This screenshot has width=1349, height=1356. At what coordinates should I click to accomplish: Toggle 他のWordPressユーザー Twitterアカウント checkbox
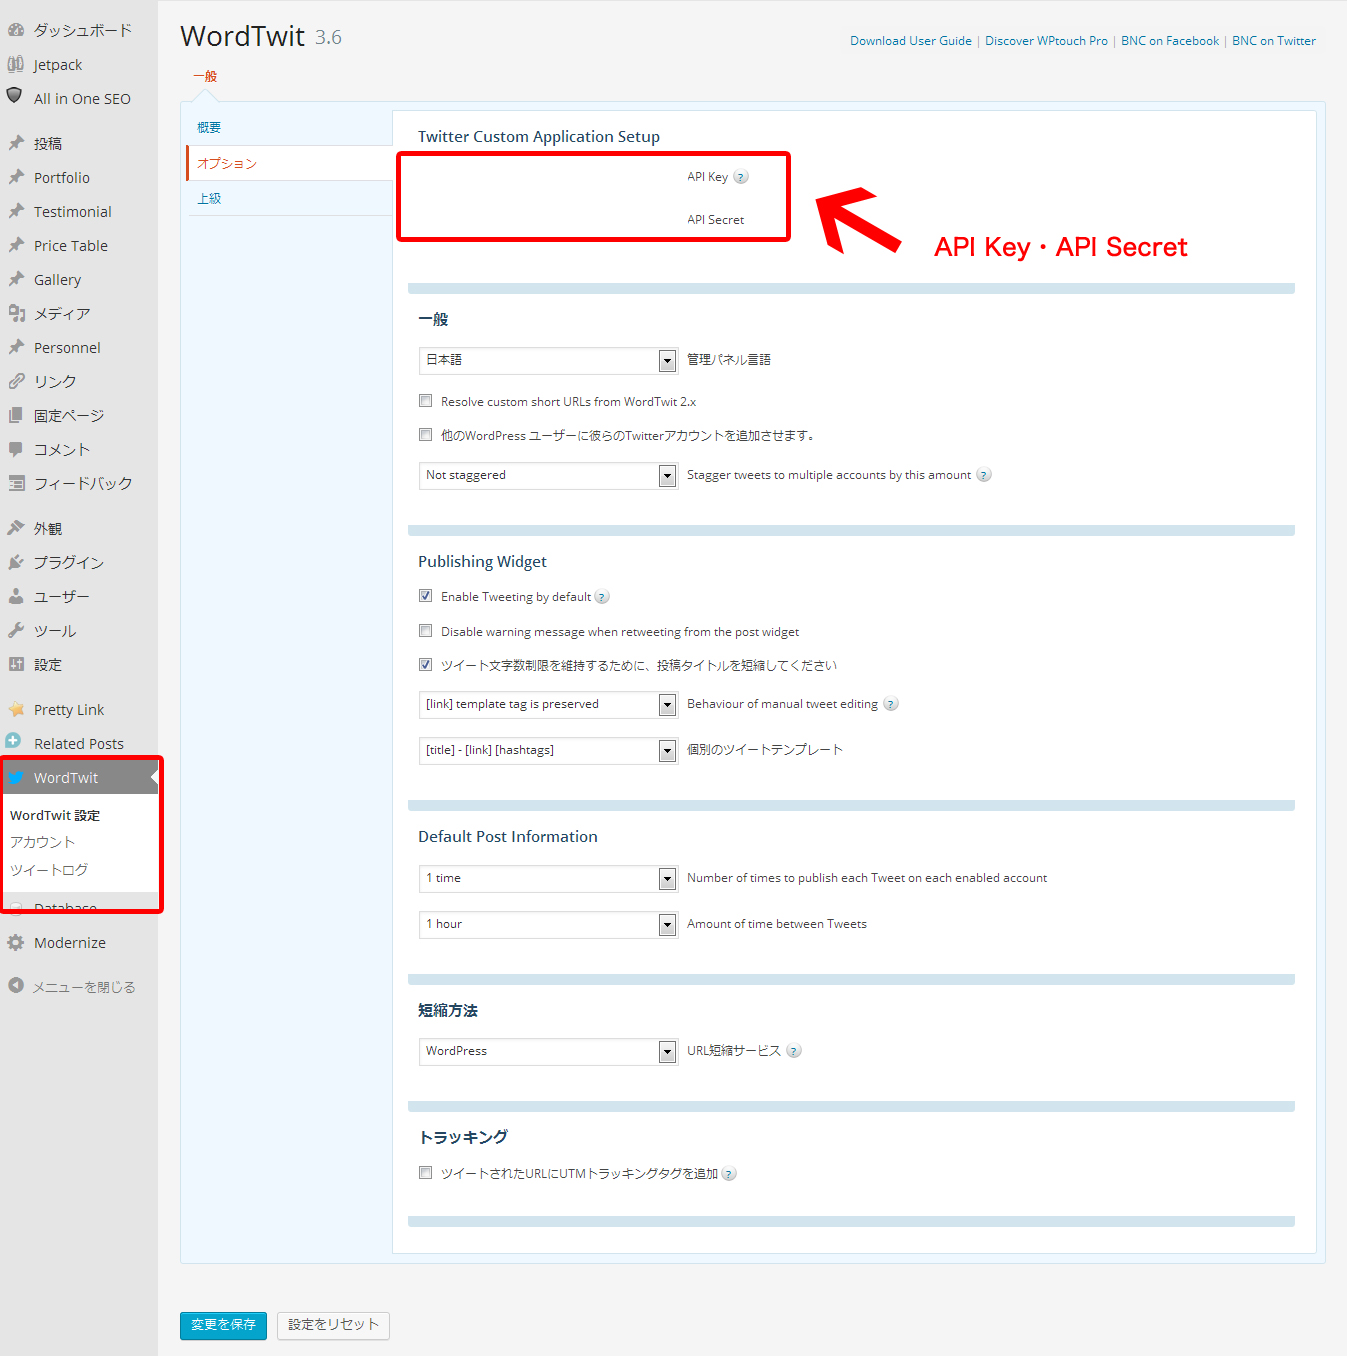coord(425,435)
